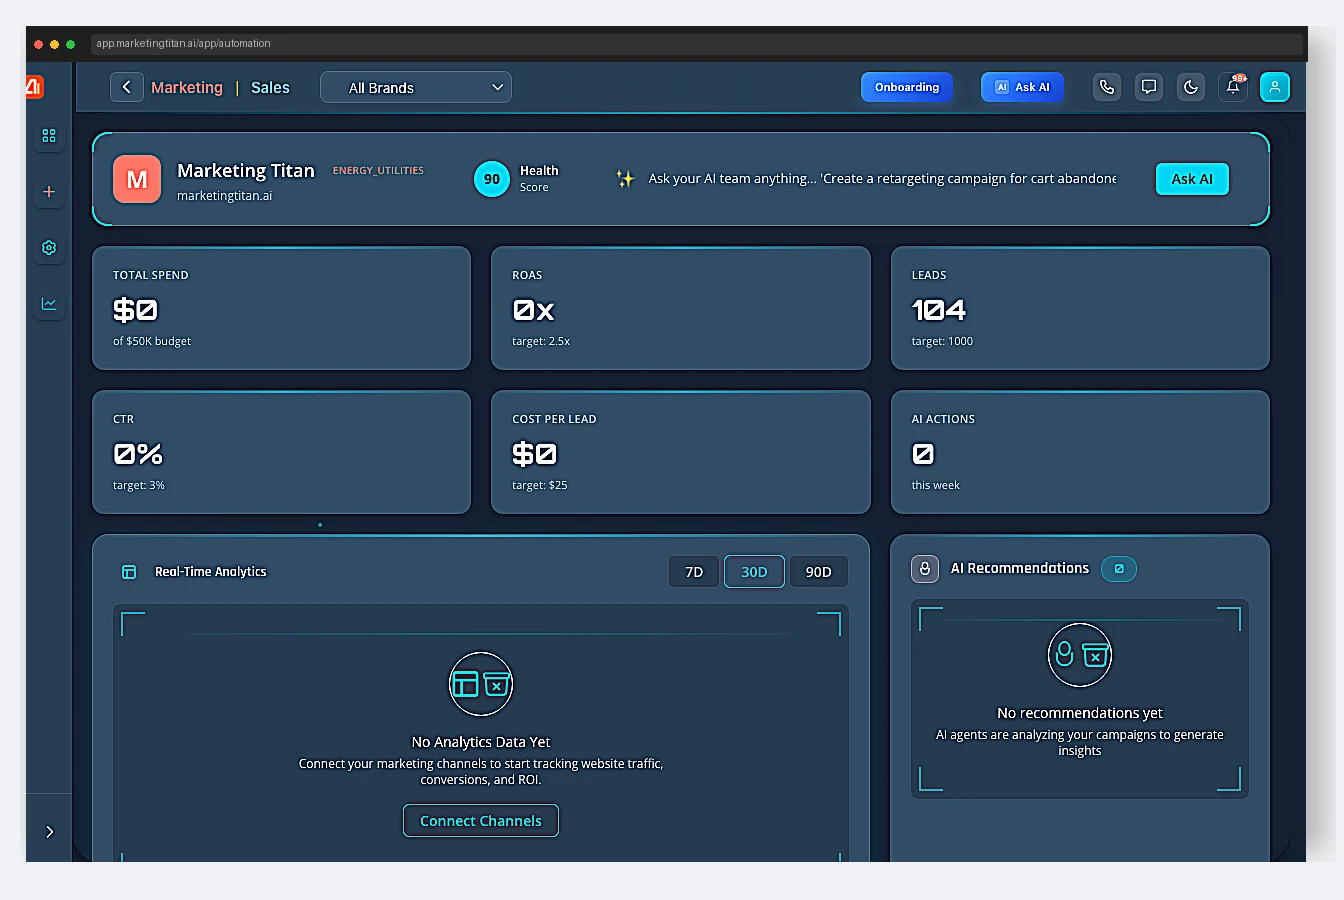This screenshot has width=1344, height=900.
Task: Open the All Brands dropdown
Action: pyautogui.click(x=416, y=87)
